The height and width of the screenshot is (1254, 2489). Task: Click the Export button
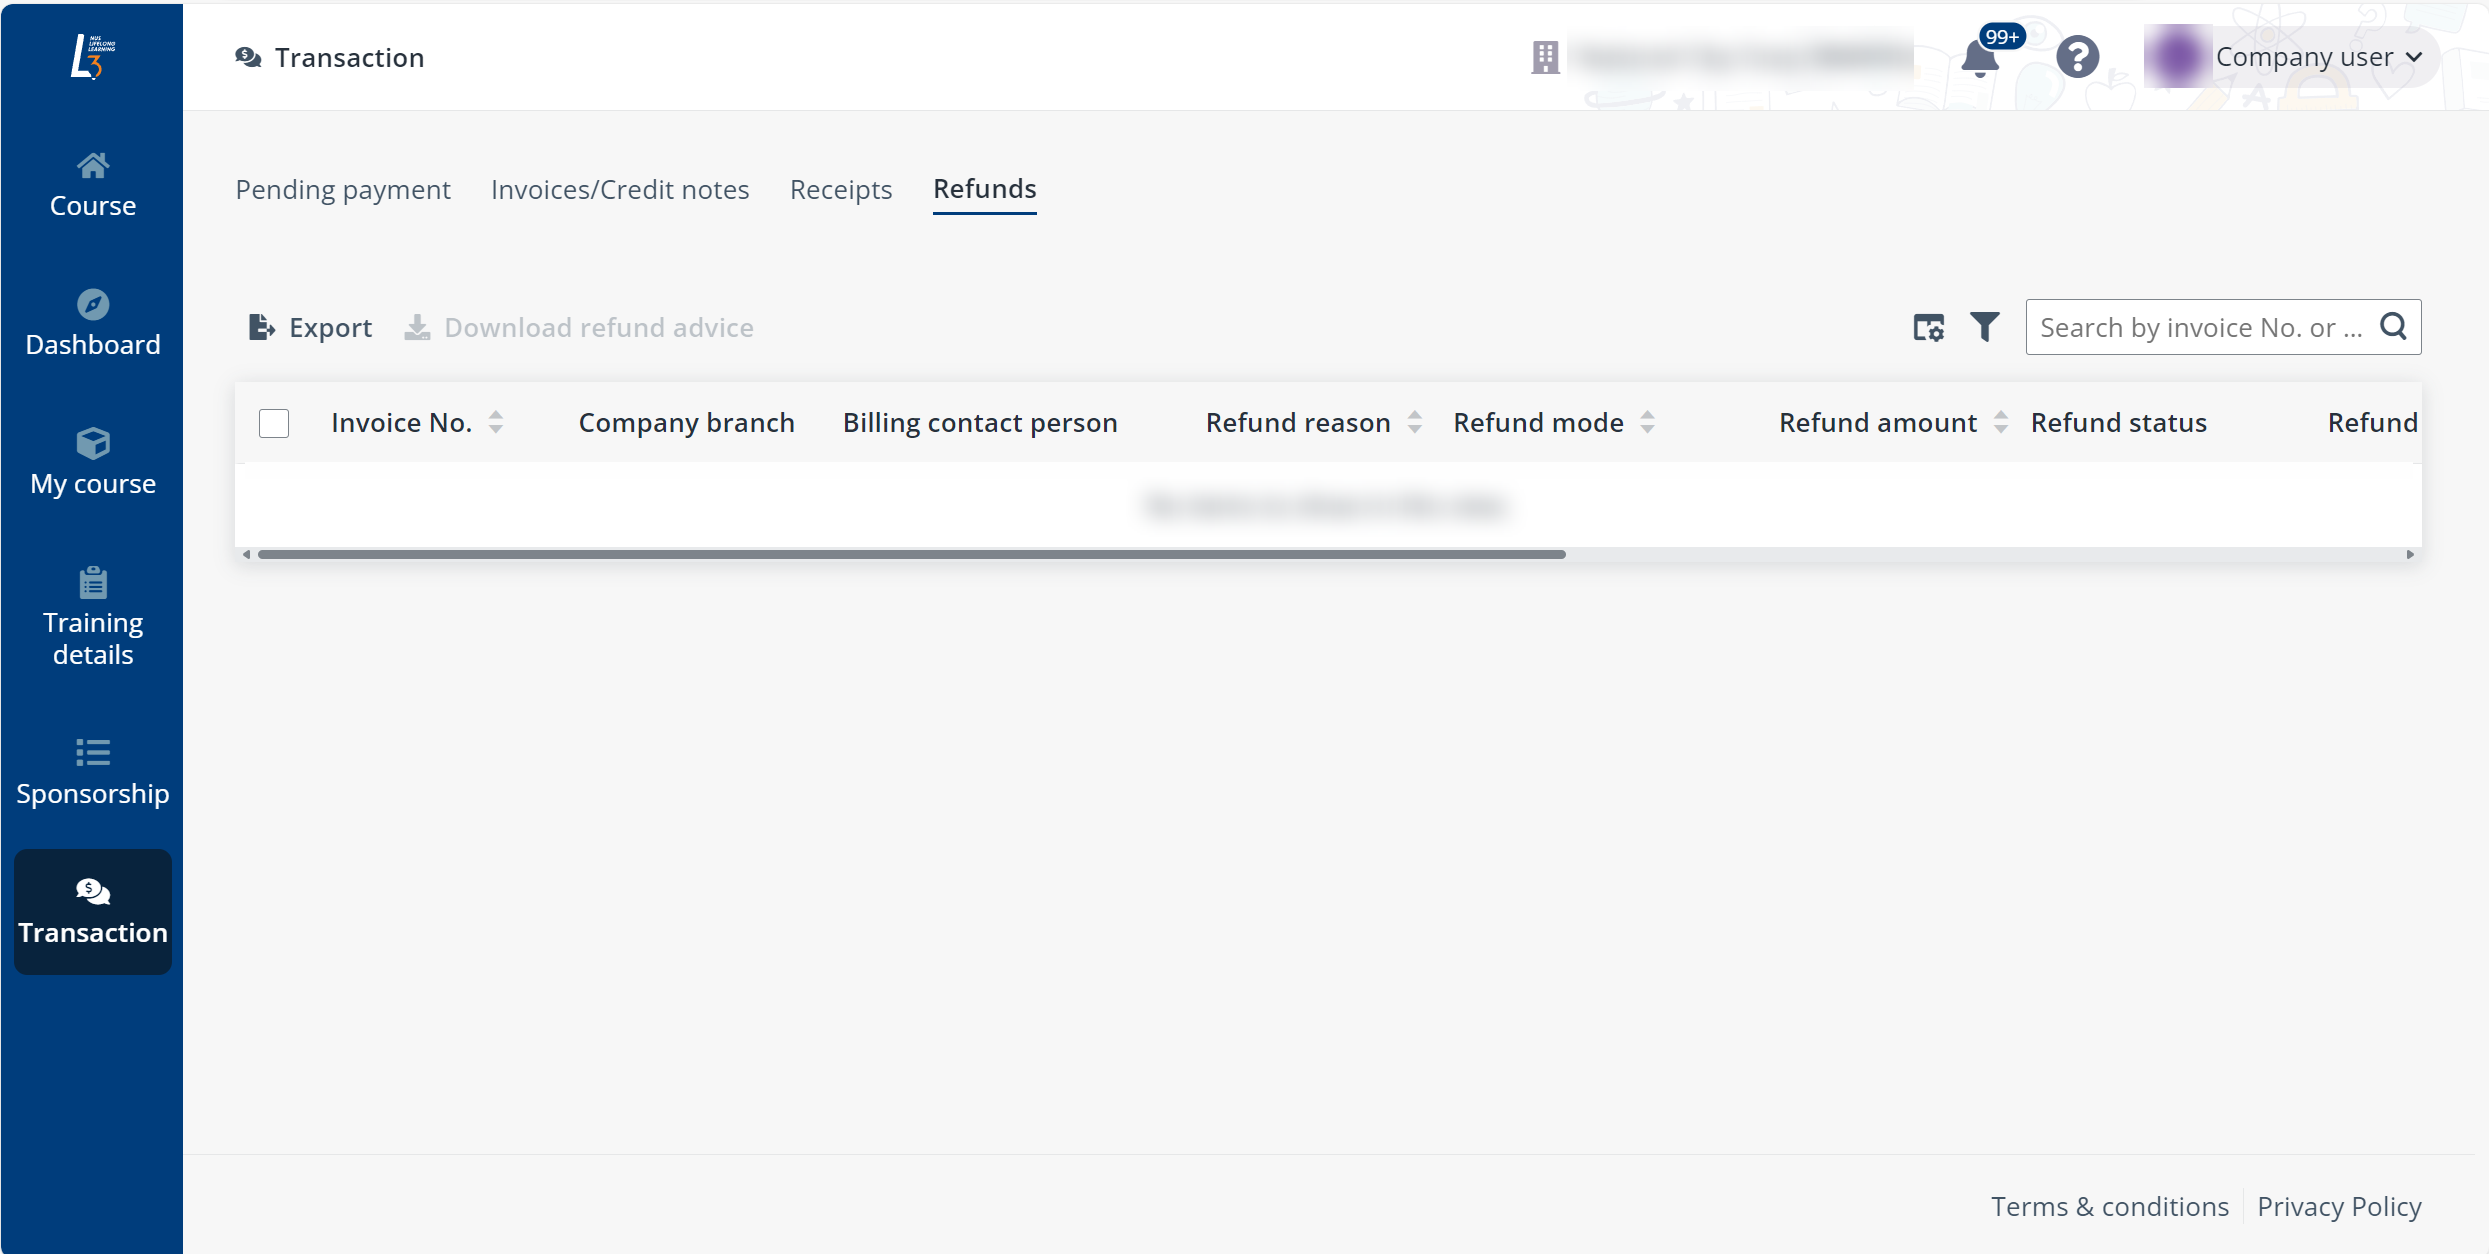point(310,327)
